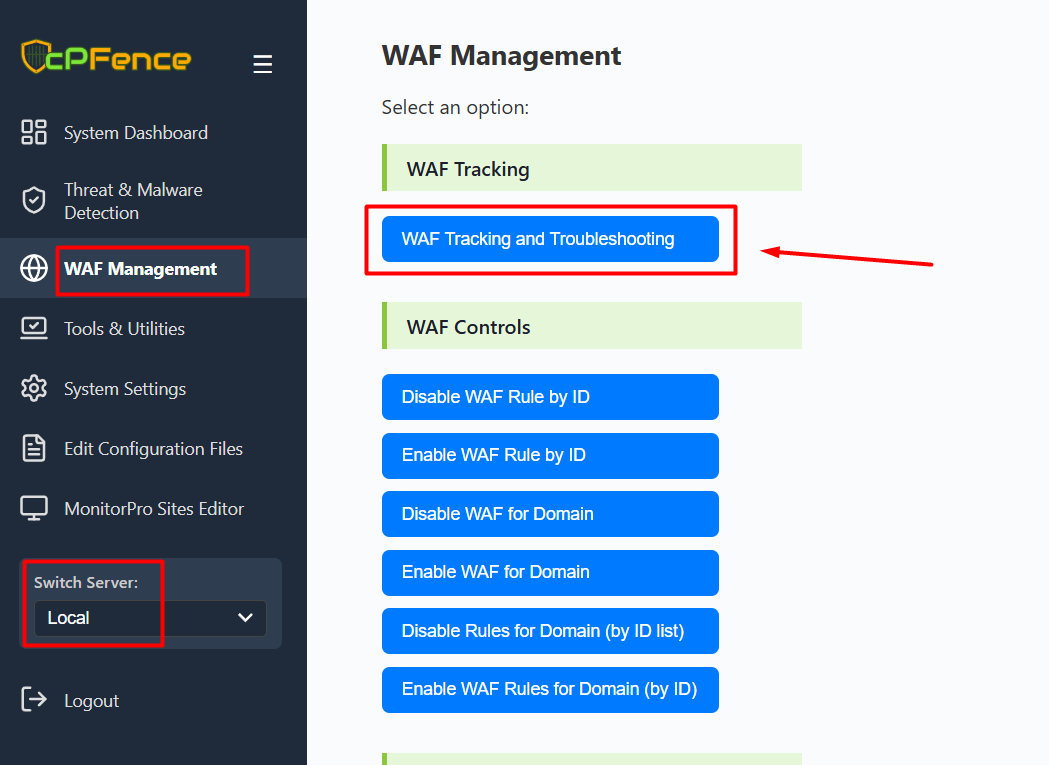Click Disable Rules for Domain (by ID list)
This screenshot has height=765, width=1049.
(x=550, y=631)
